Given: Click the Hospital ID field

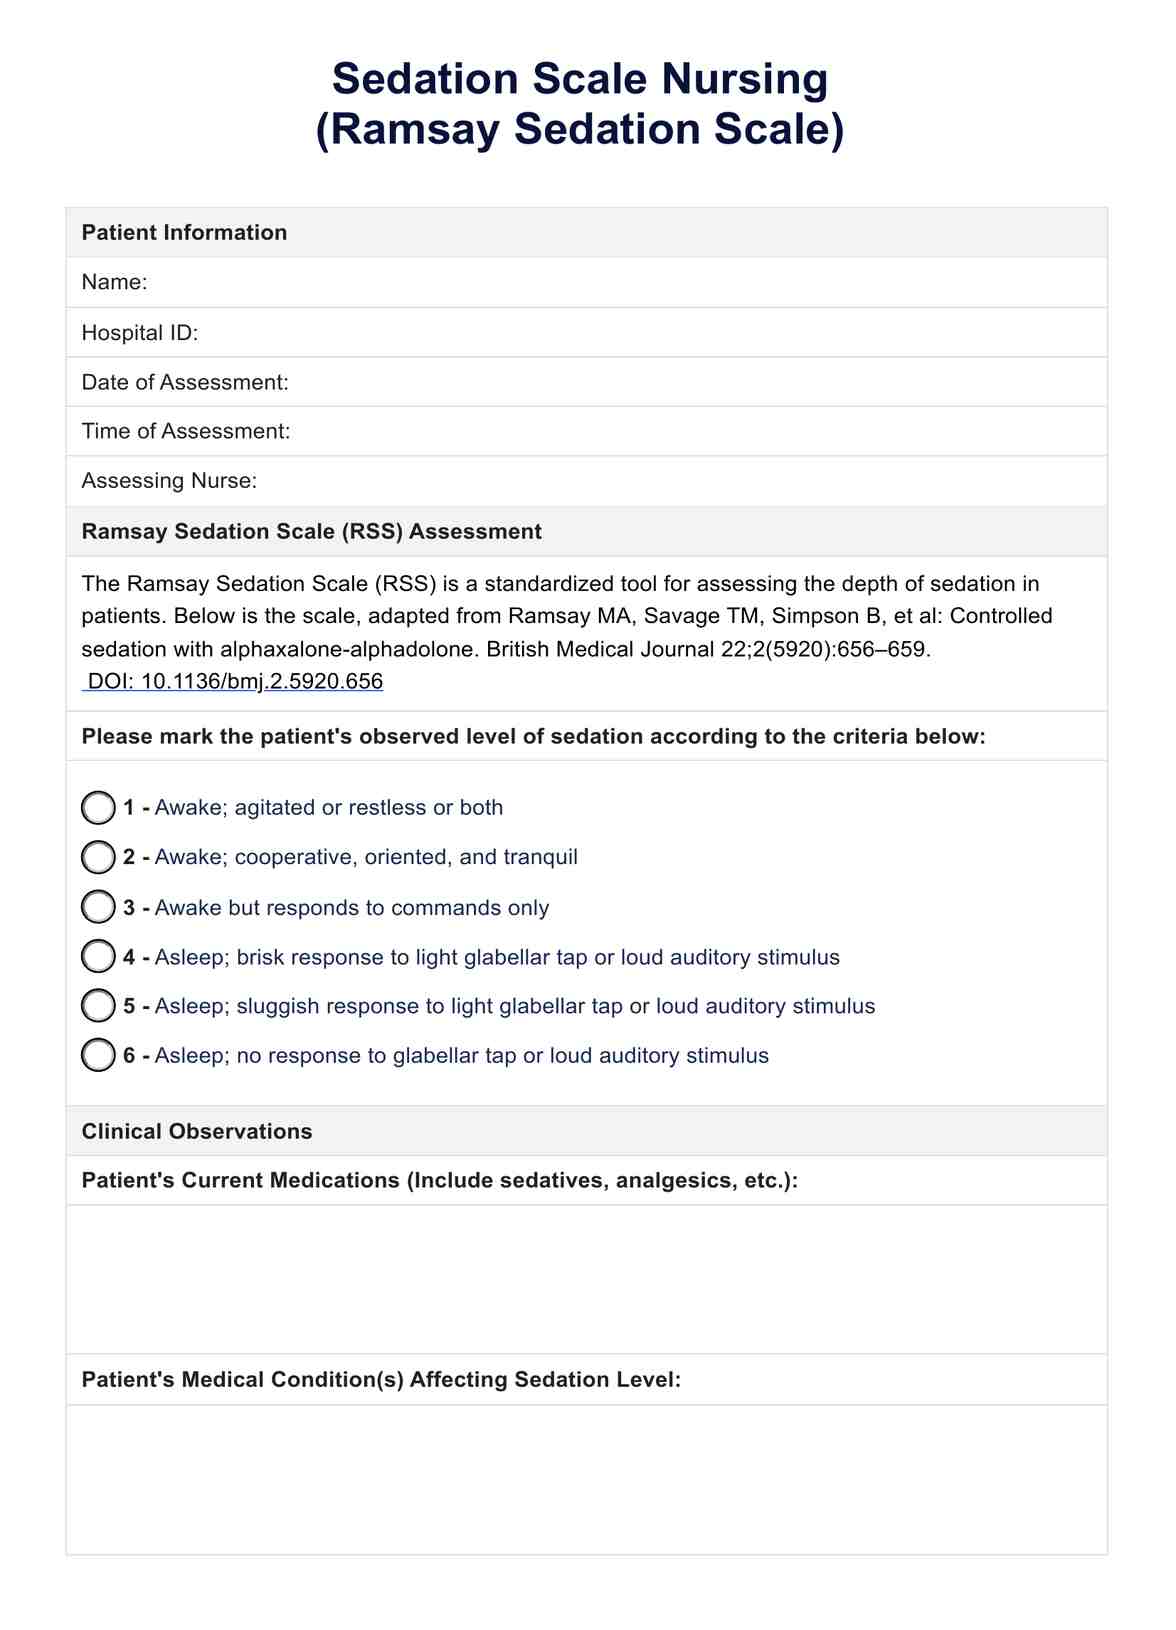Looking at the screenshot, I should pos(640,333).
